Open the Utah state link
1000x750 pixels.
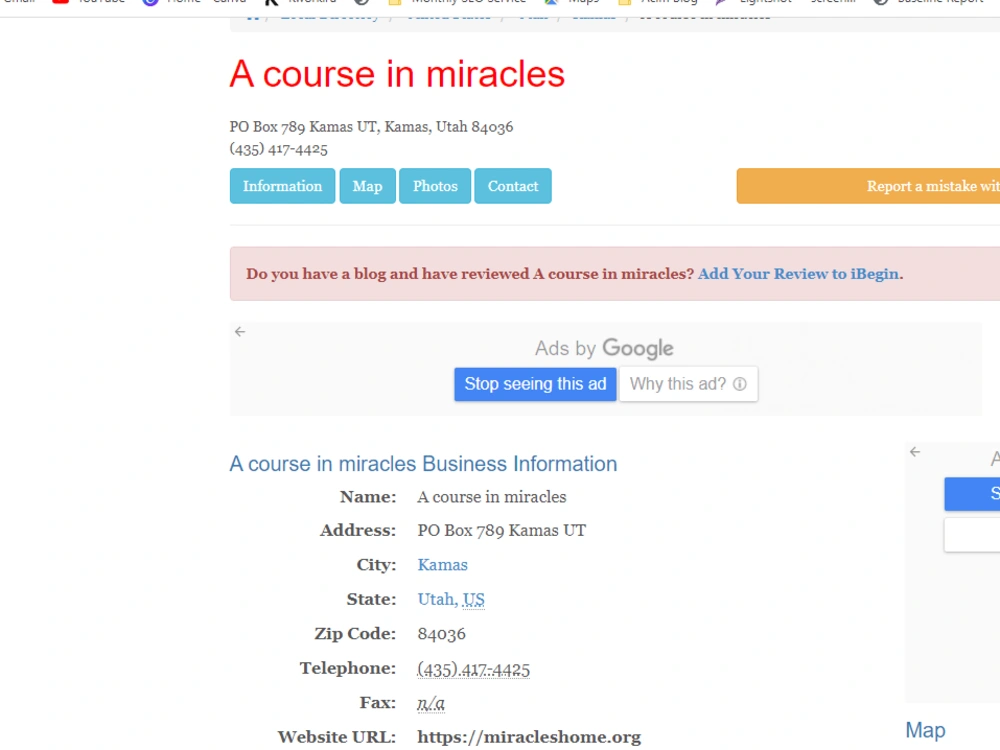tap(436, 599)
